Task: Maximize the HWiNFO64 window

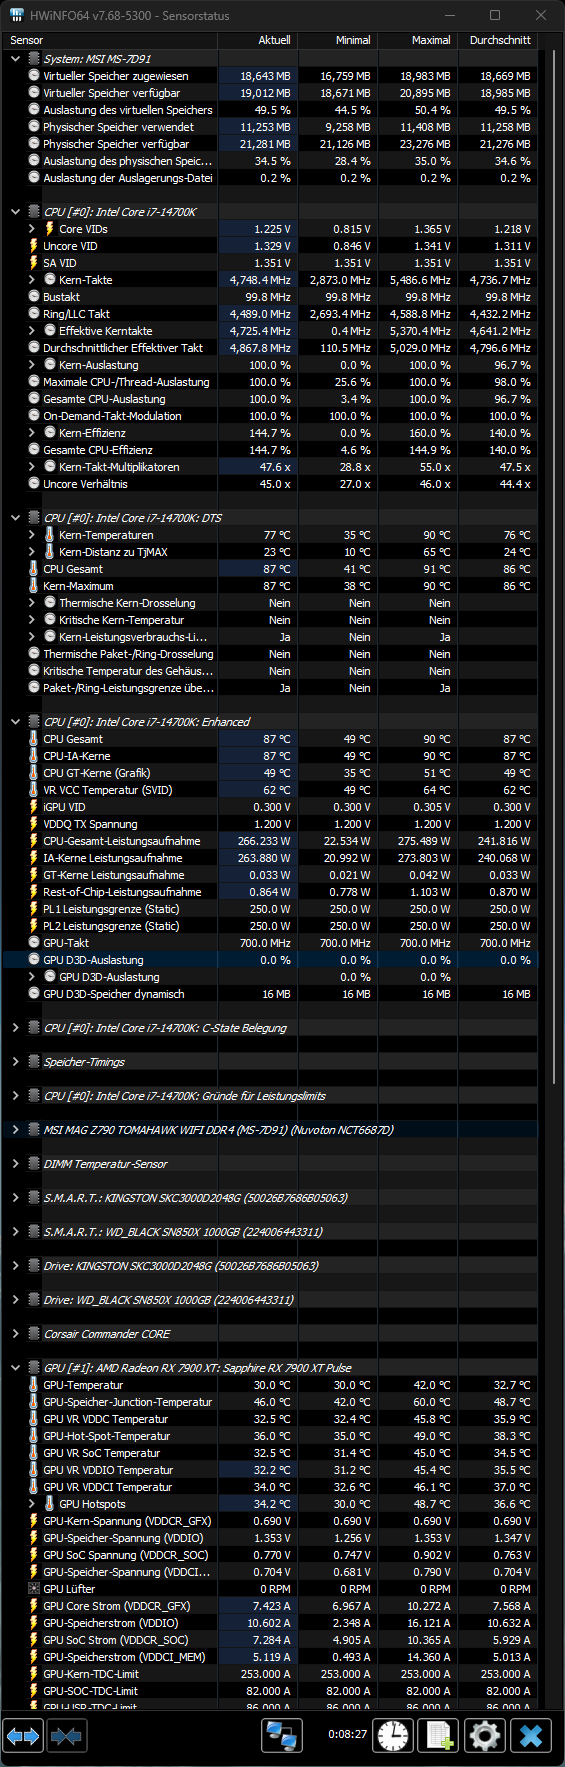Action: pos(495,16)
